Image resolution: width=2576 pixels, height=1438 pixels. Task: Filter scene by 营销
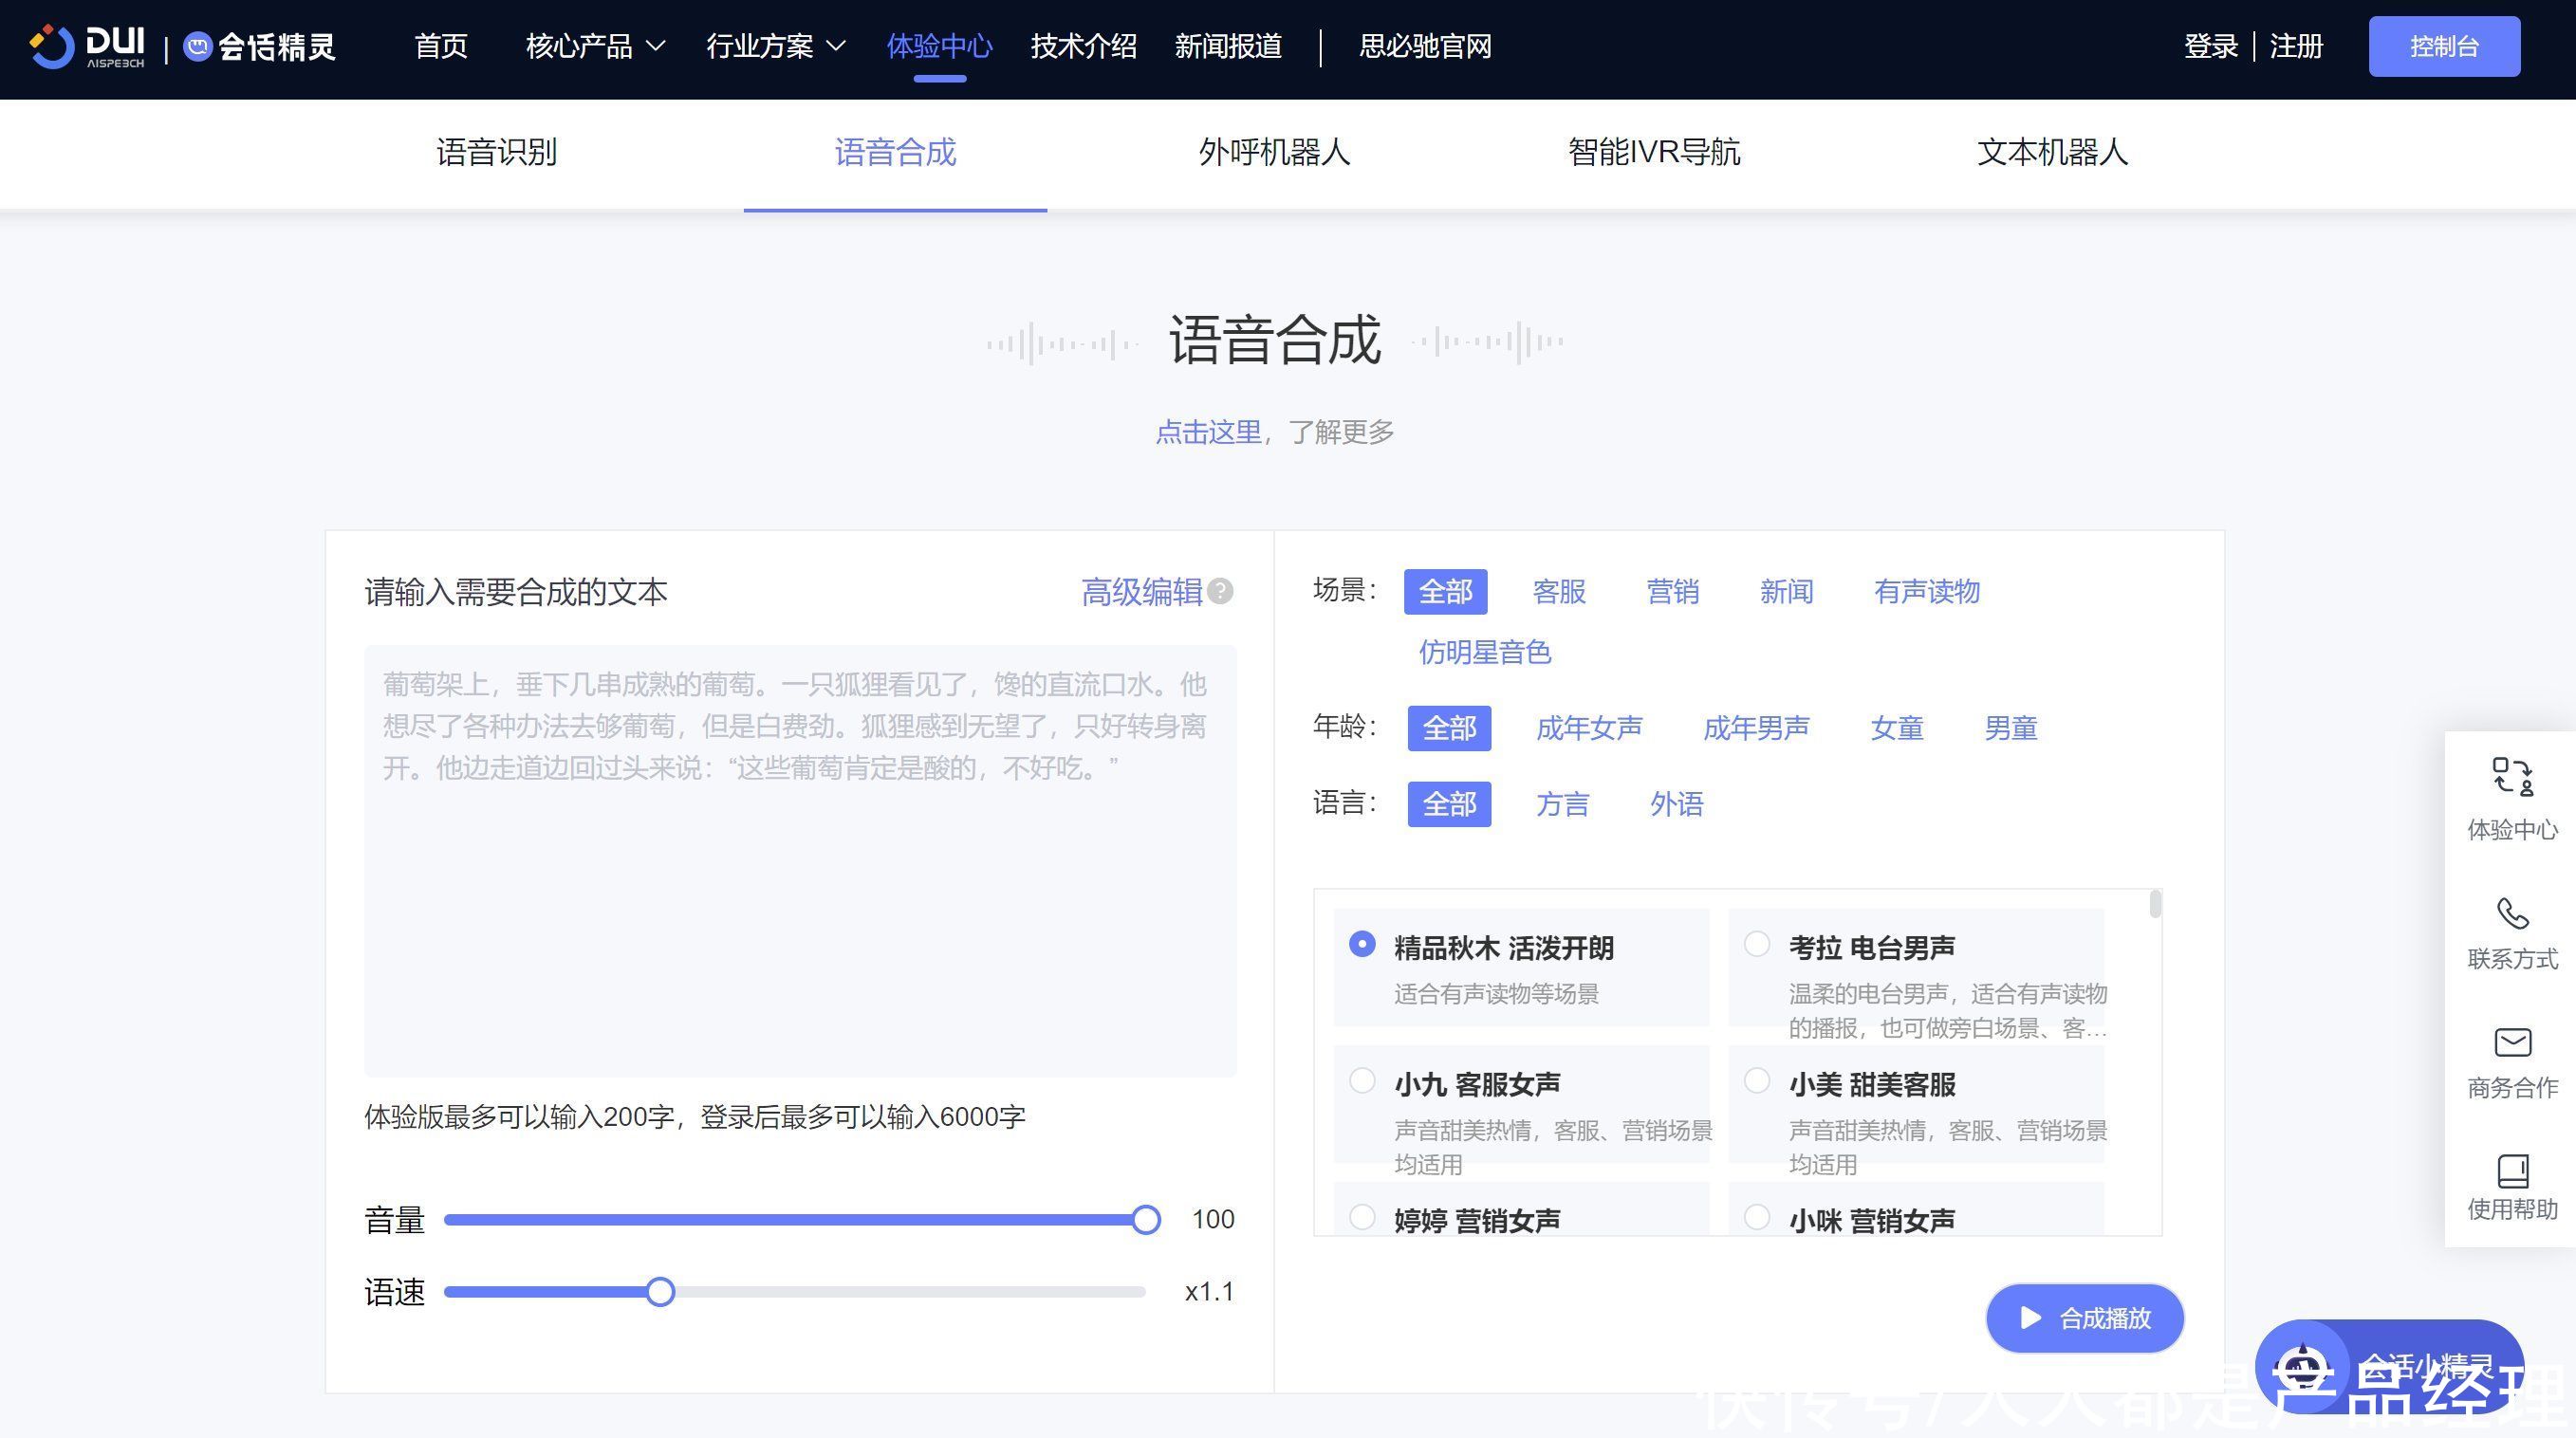pyautogui.click(x=1673, y=591)
